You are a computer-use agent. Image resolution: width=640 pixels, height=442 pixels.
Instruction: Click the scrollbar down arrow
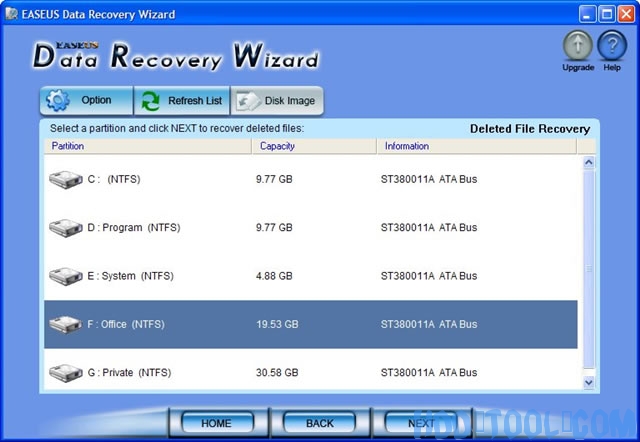[589, 382]
